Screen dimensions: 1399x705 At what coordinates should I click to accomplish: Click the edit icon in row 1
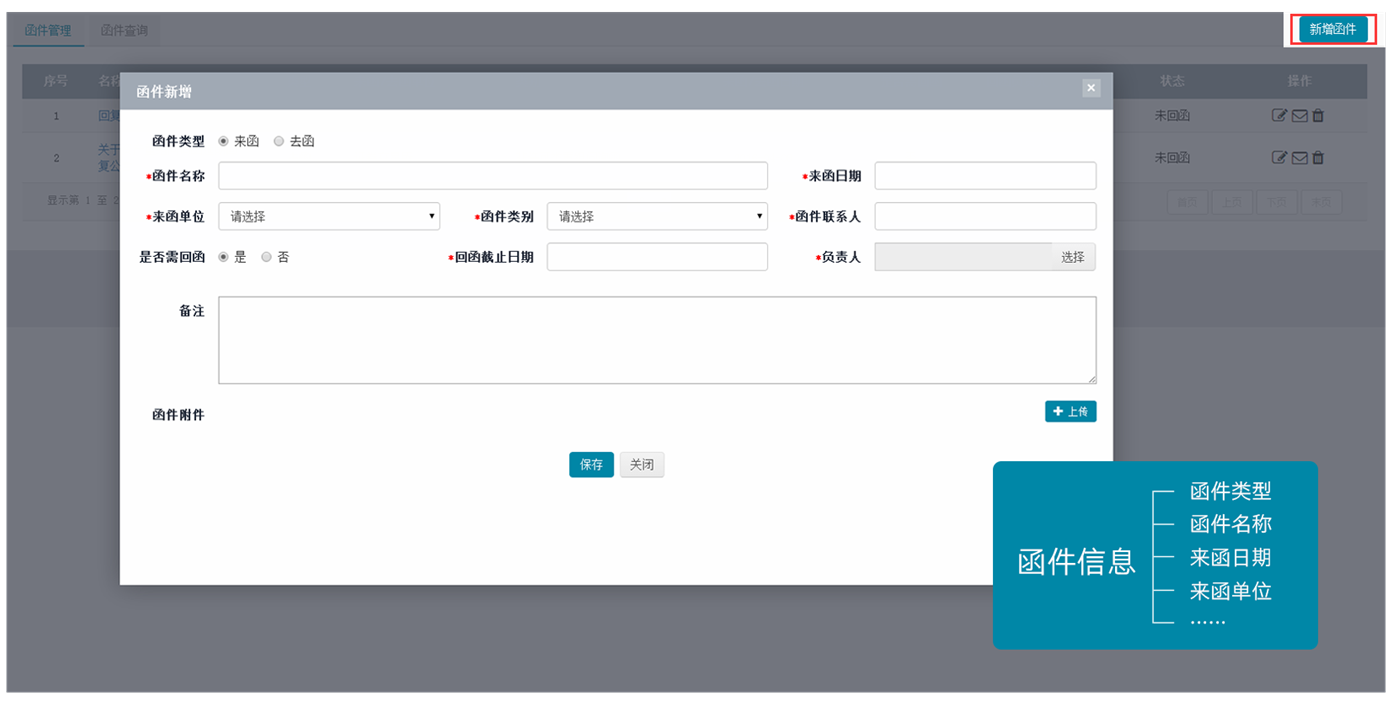(1279, 116)
